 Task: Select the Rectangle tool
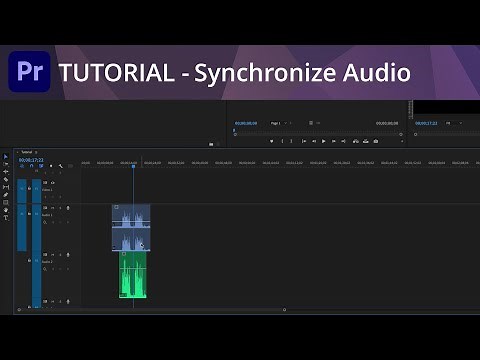click(x=6, y=202)
